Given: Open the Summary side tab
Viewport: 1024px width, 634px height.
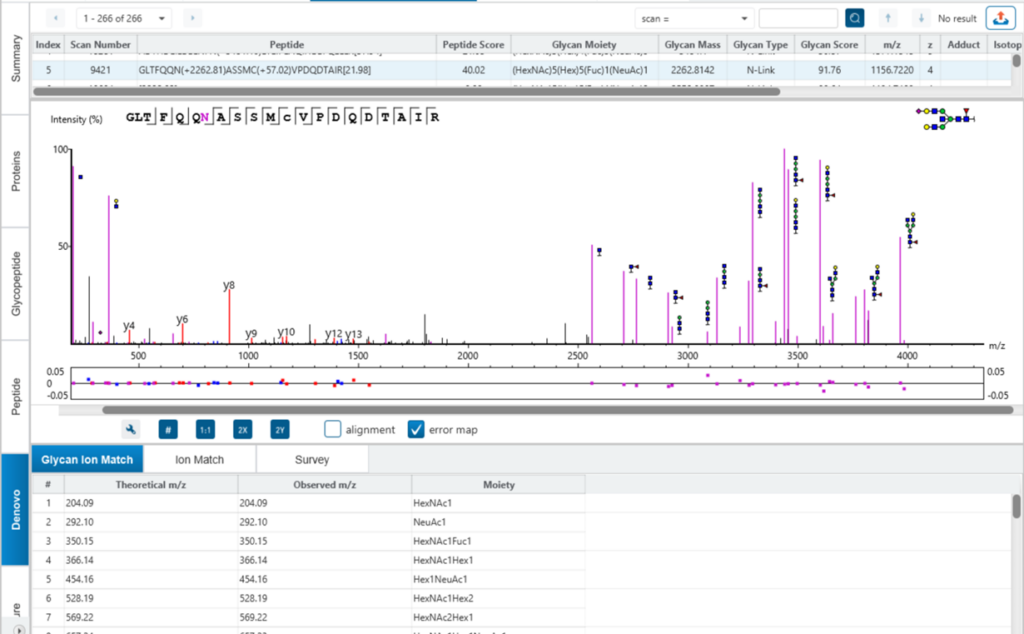Looking at the screenshot, I should pyautogui.click(x=16, y=59).
